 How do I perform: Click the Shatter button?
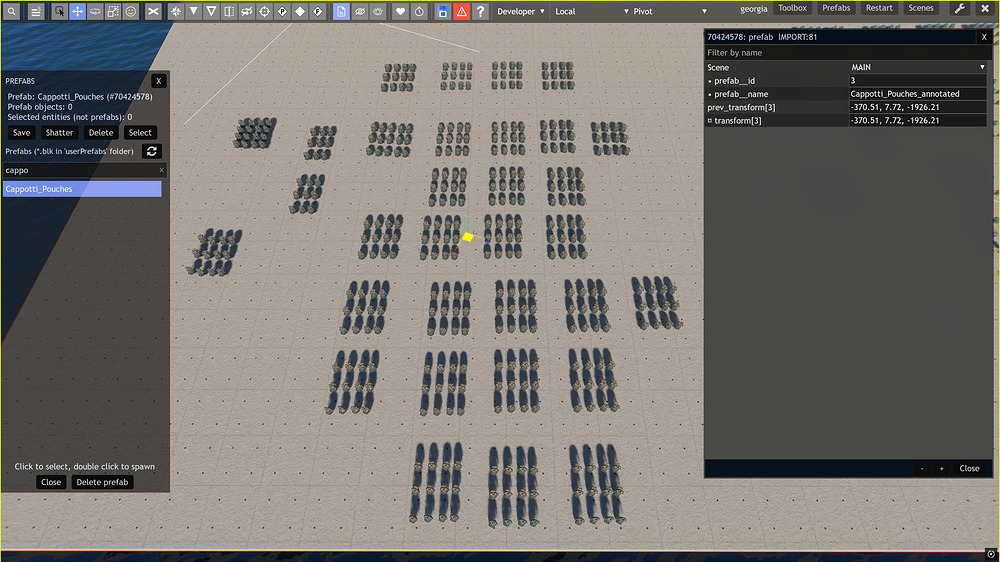[x=59, y=133]
